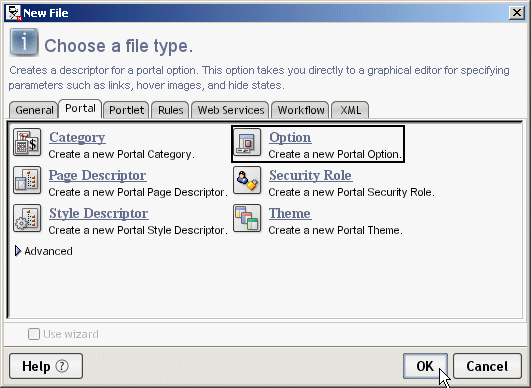Click 'Create a new Portal Page Descriptor.' text
531x388 pixels.
pyautogui.click(x=138, y=192)
